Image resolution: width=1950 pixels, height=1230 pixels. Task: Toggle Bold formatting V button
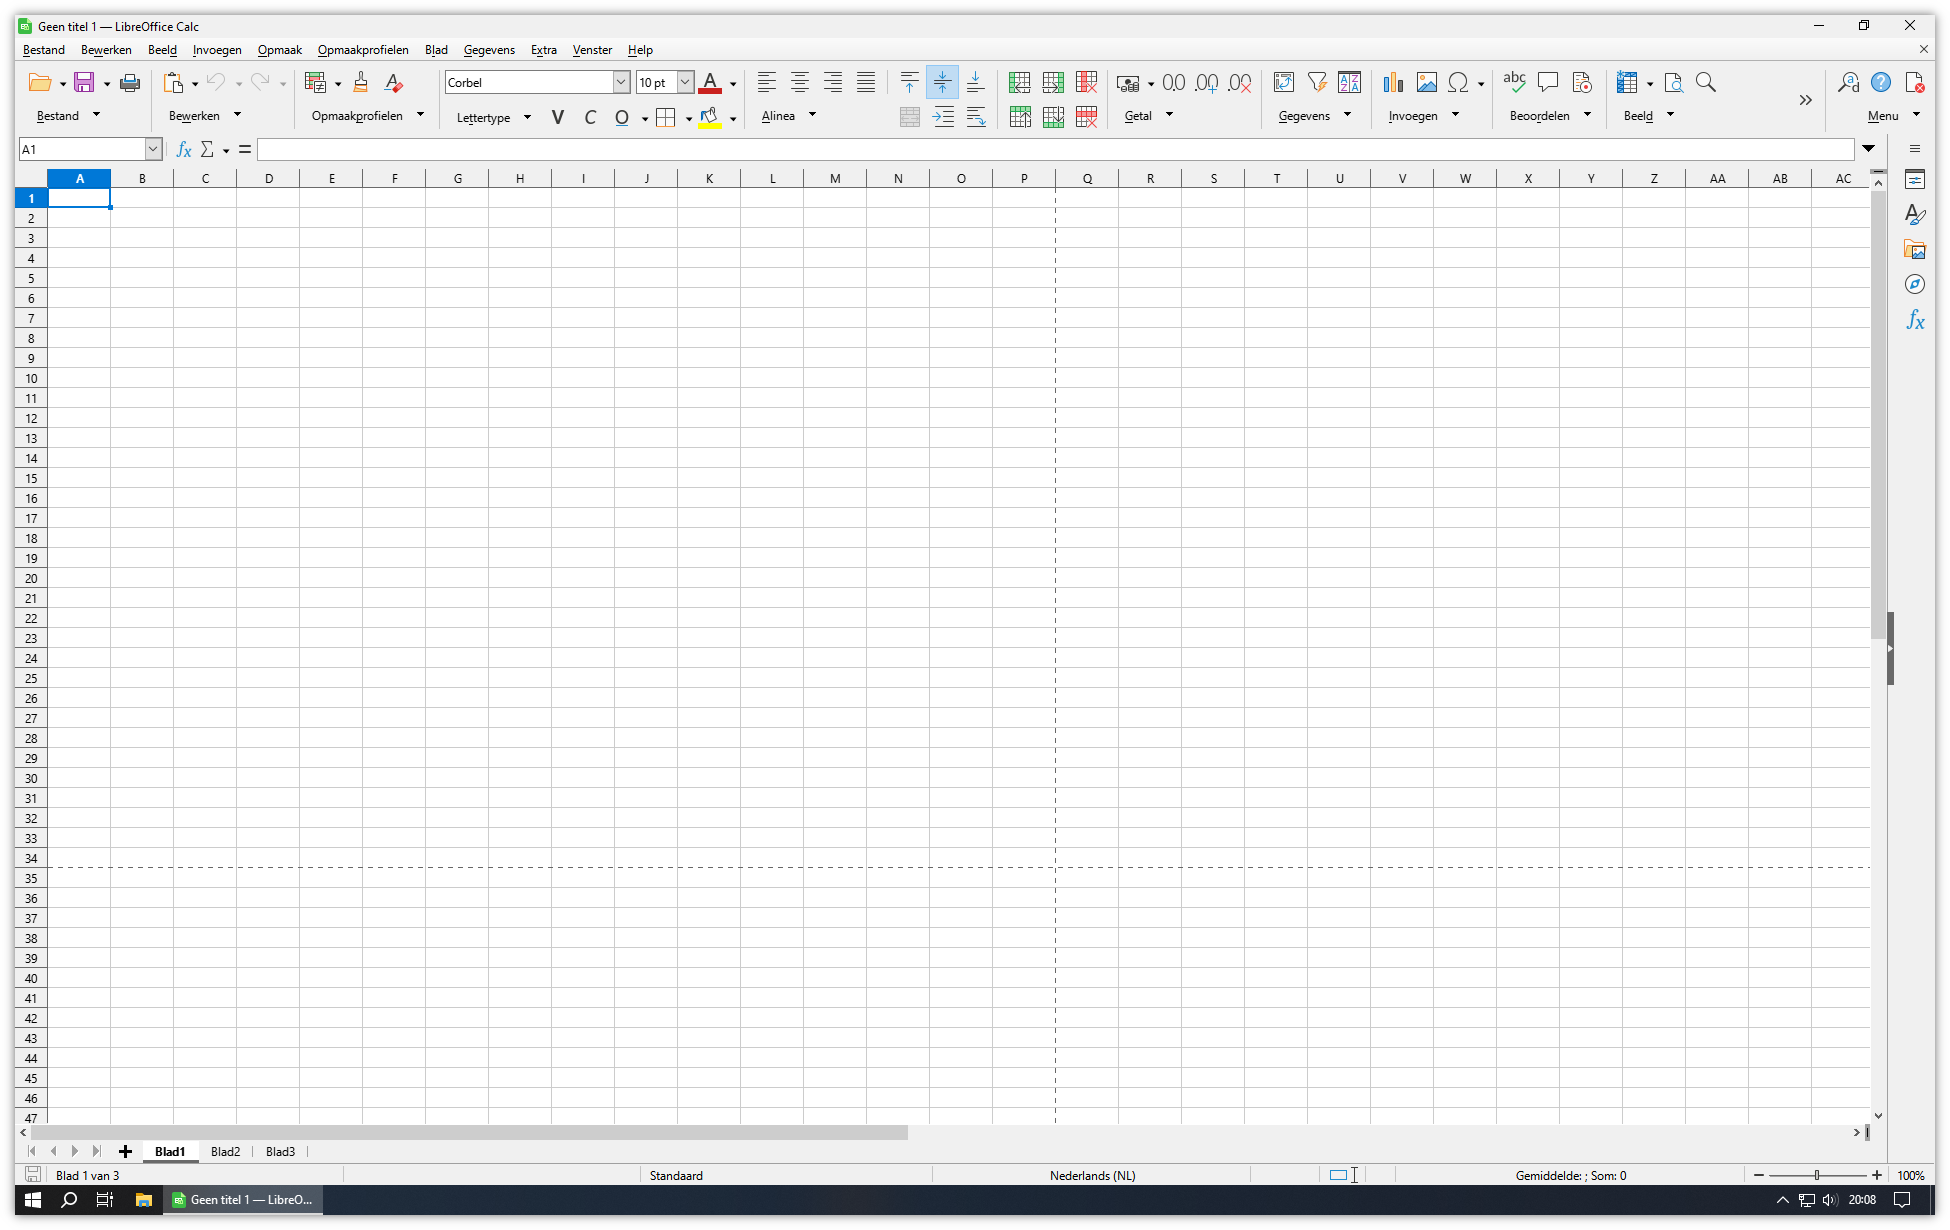pyautogui.click(x=558, y=118)
